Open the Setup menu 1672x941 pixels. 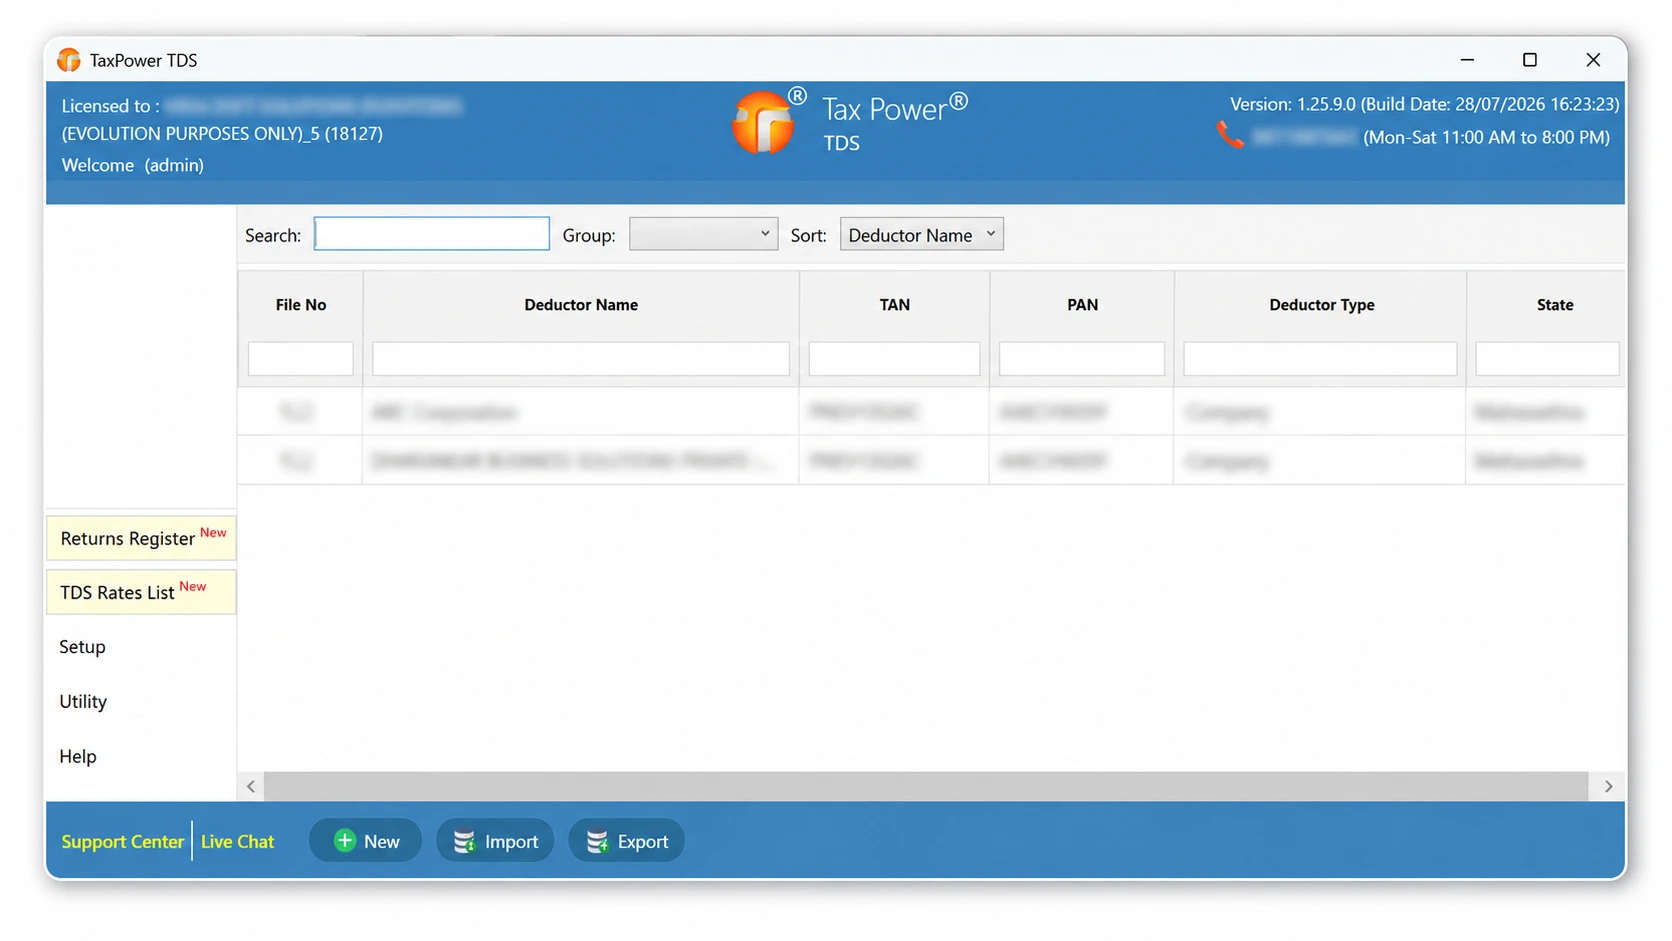[x=82, y=647]
